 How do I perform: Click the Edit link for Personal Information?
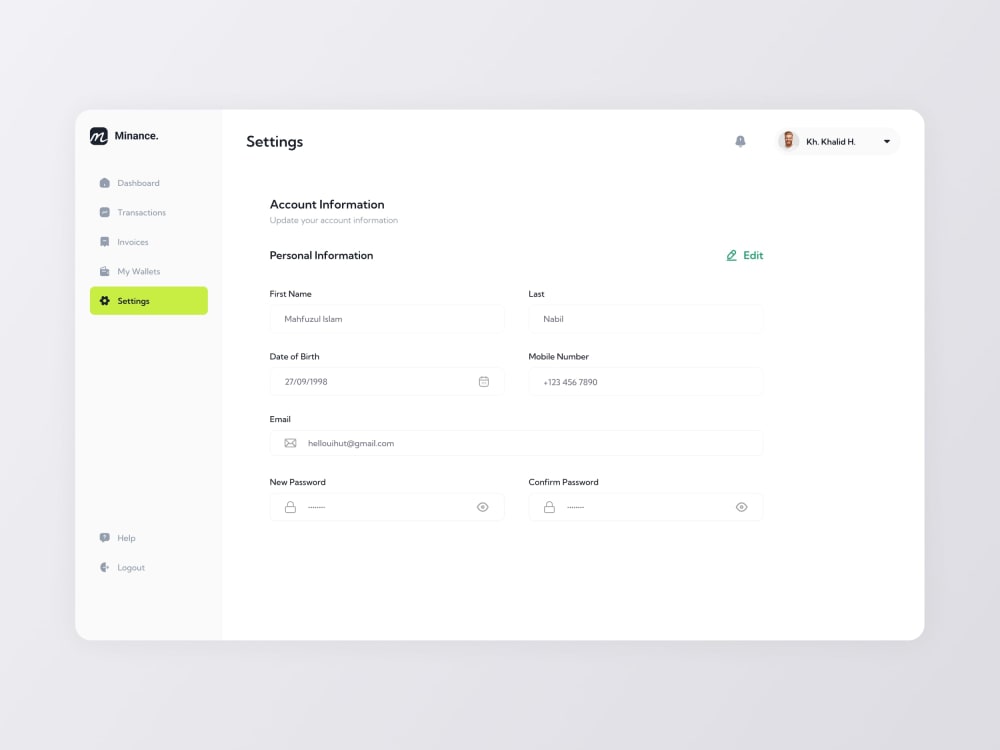[745, 255]
